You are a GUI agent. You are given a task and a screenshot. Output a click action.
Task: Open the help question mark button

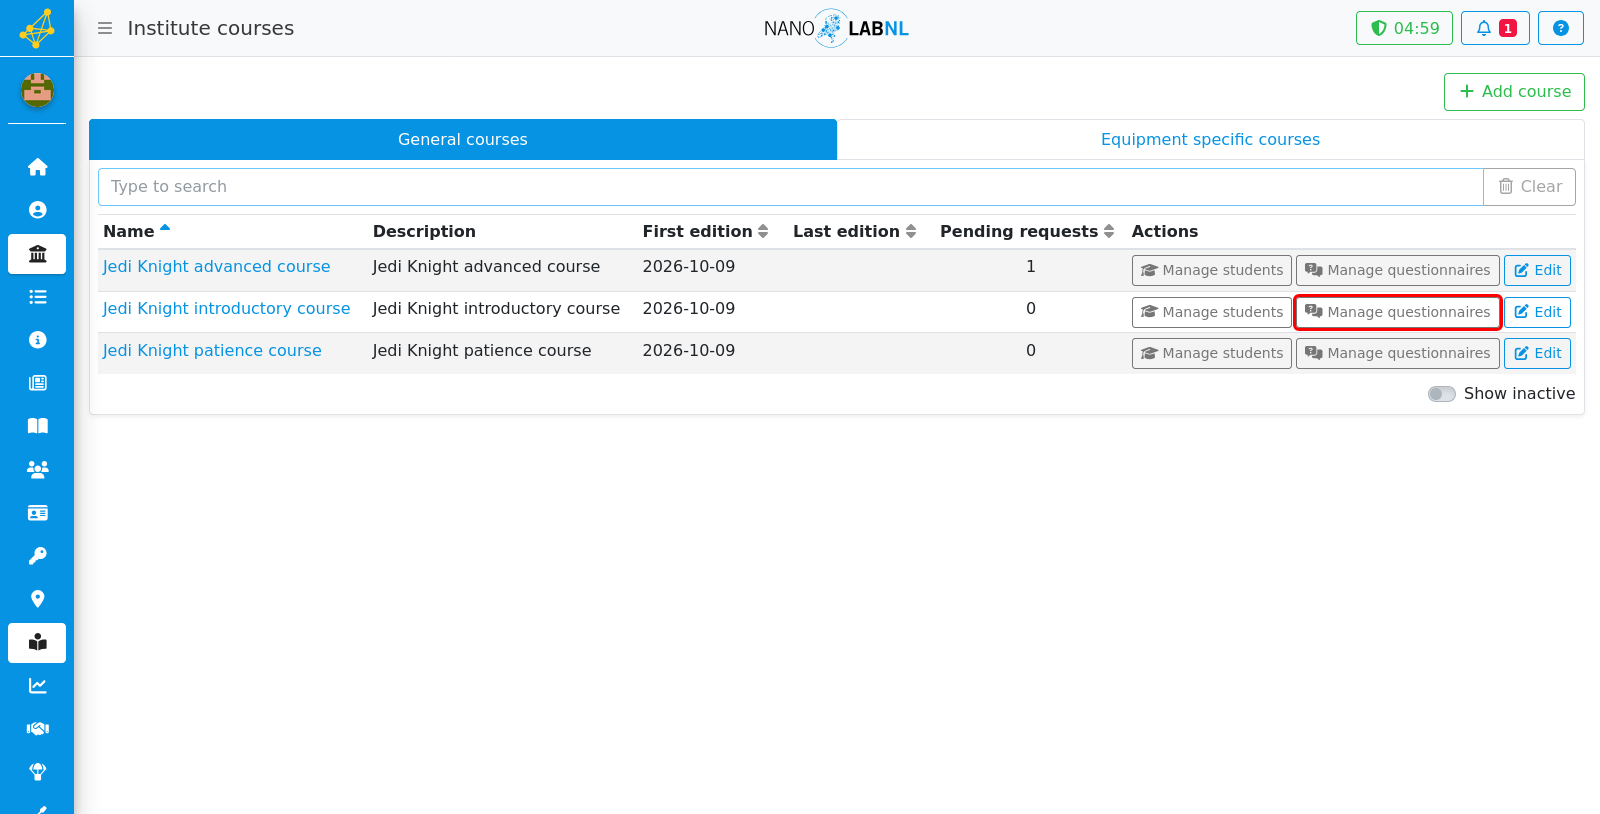(x=1560, y=28)
